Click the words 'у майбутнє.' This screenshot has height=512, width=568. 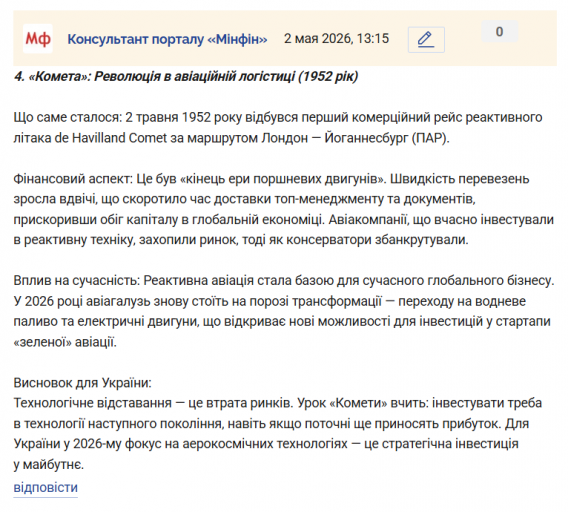[x=49, y=465]
